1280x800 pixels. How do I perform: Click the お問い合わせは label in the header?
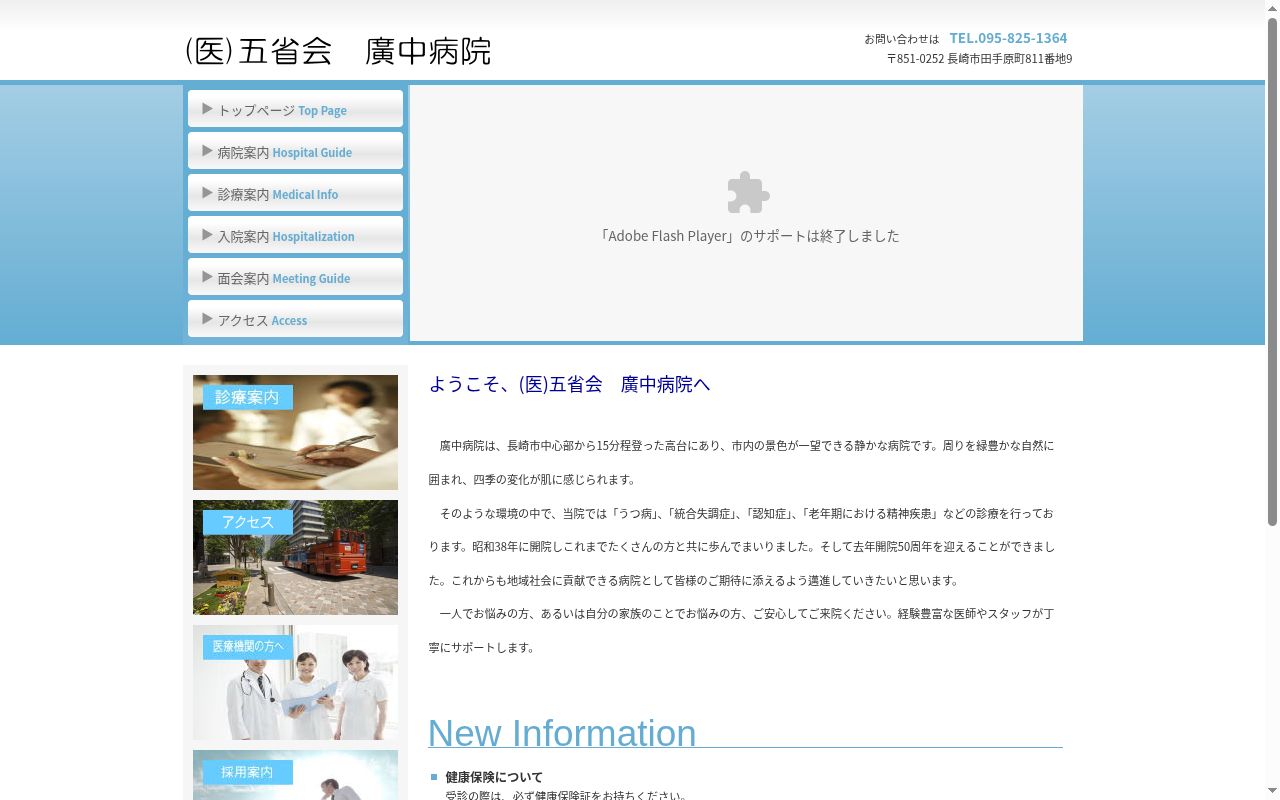pos(902,39)
